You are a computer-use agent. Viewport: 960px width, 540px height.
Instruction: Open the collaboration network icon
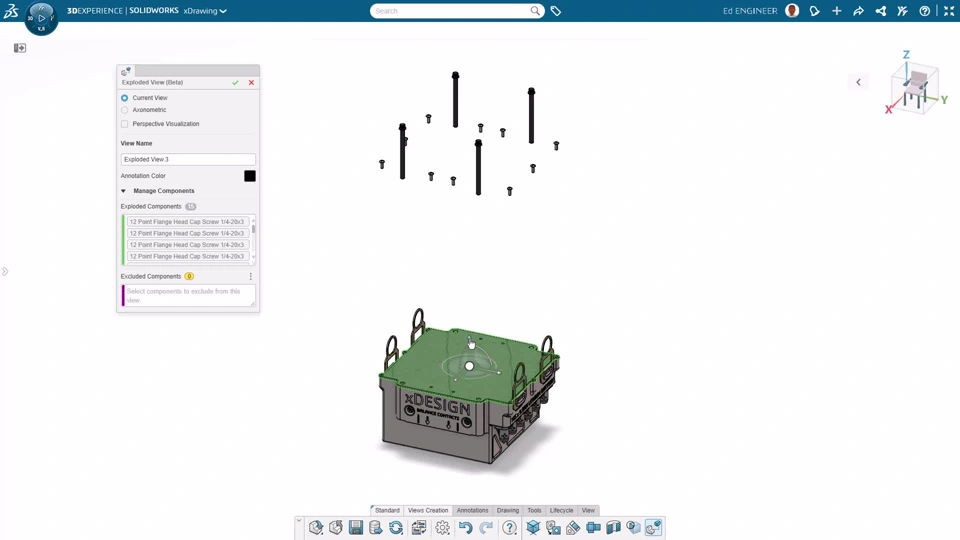point(880,11)
